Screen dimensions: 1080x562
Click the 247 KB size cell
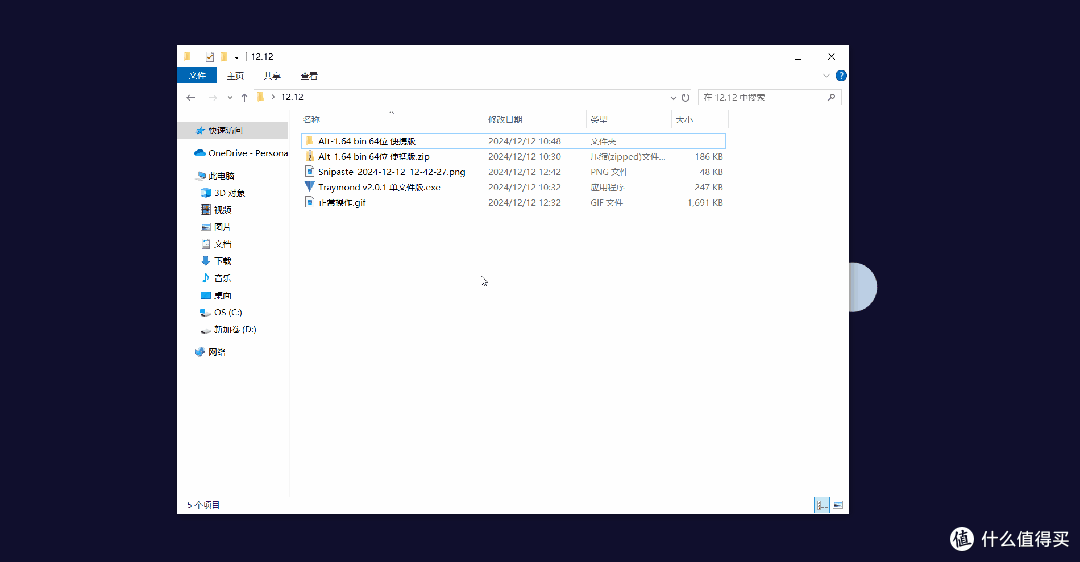coord(709,187)
